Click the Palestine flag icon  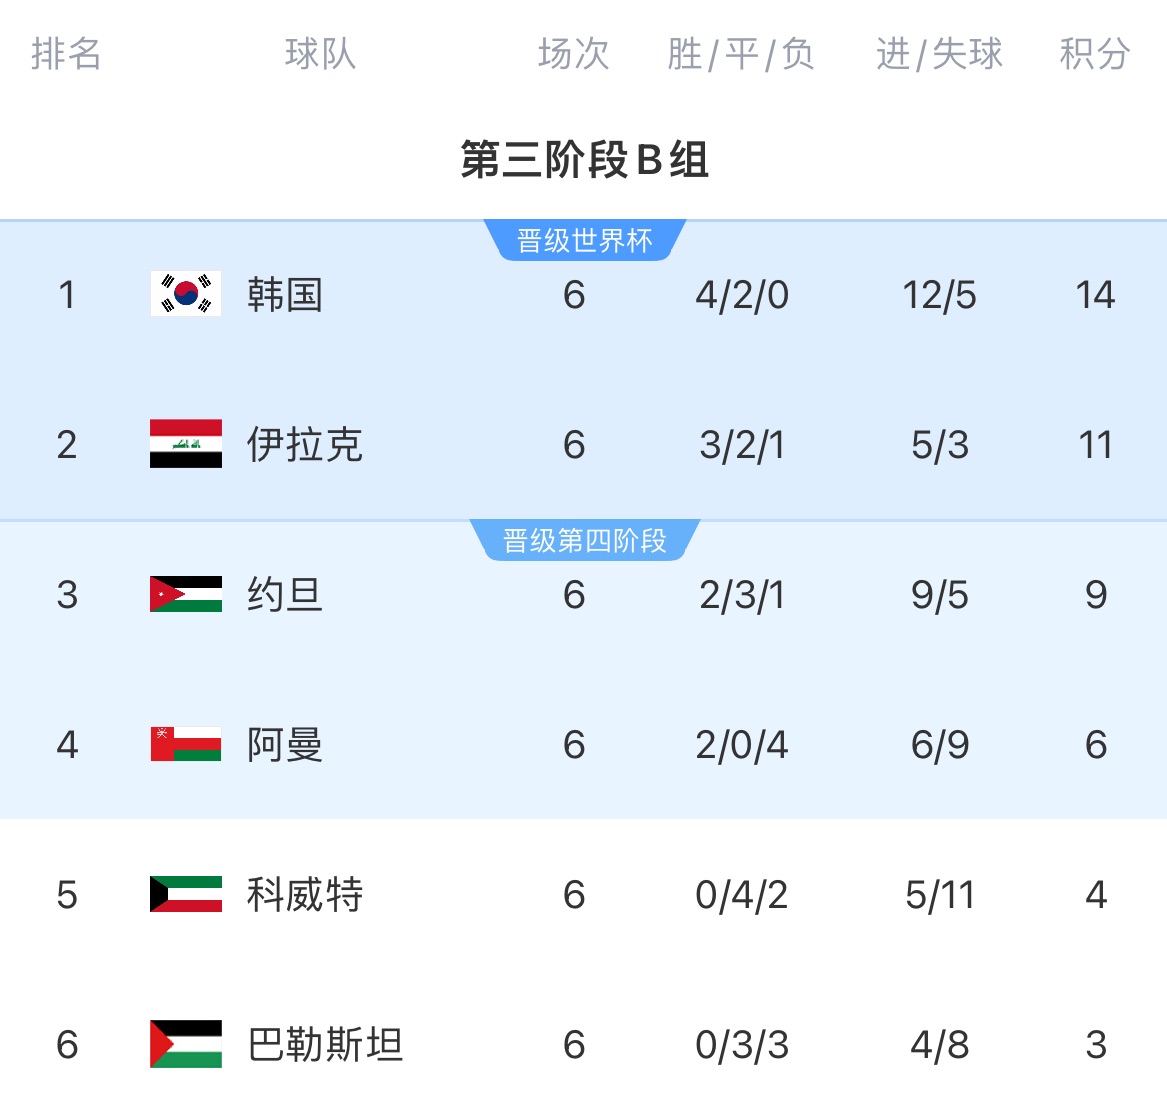[x=186, y=1044]
